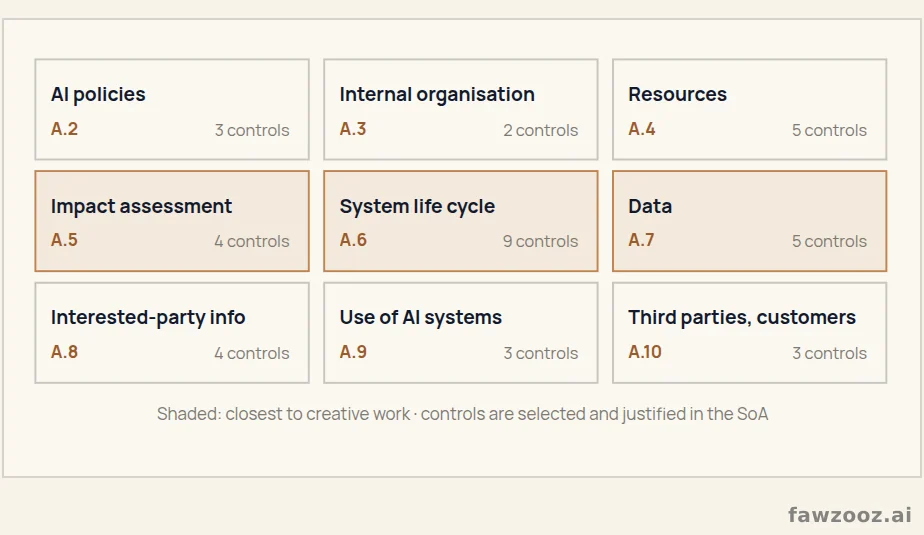Open the Internal organisation card

(x=461, y=109)
